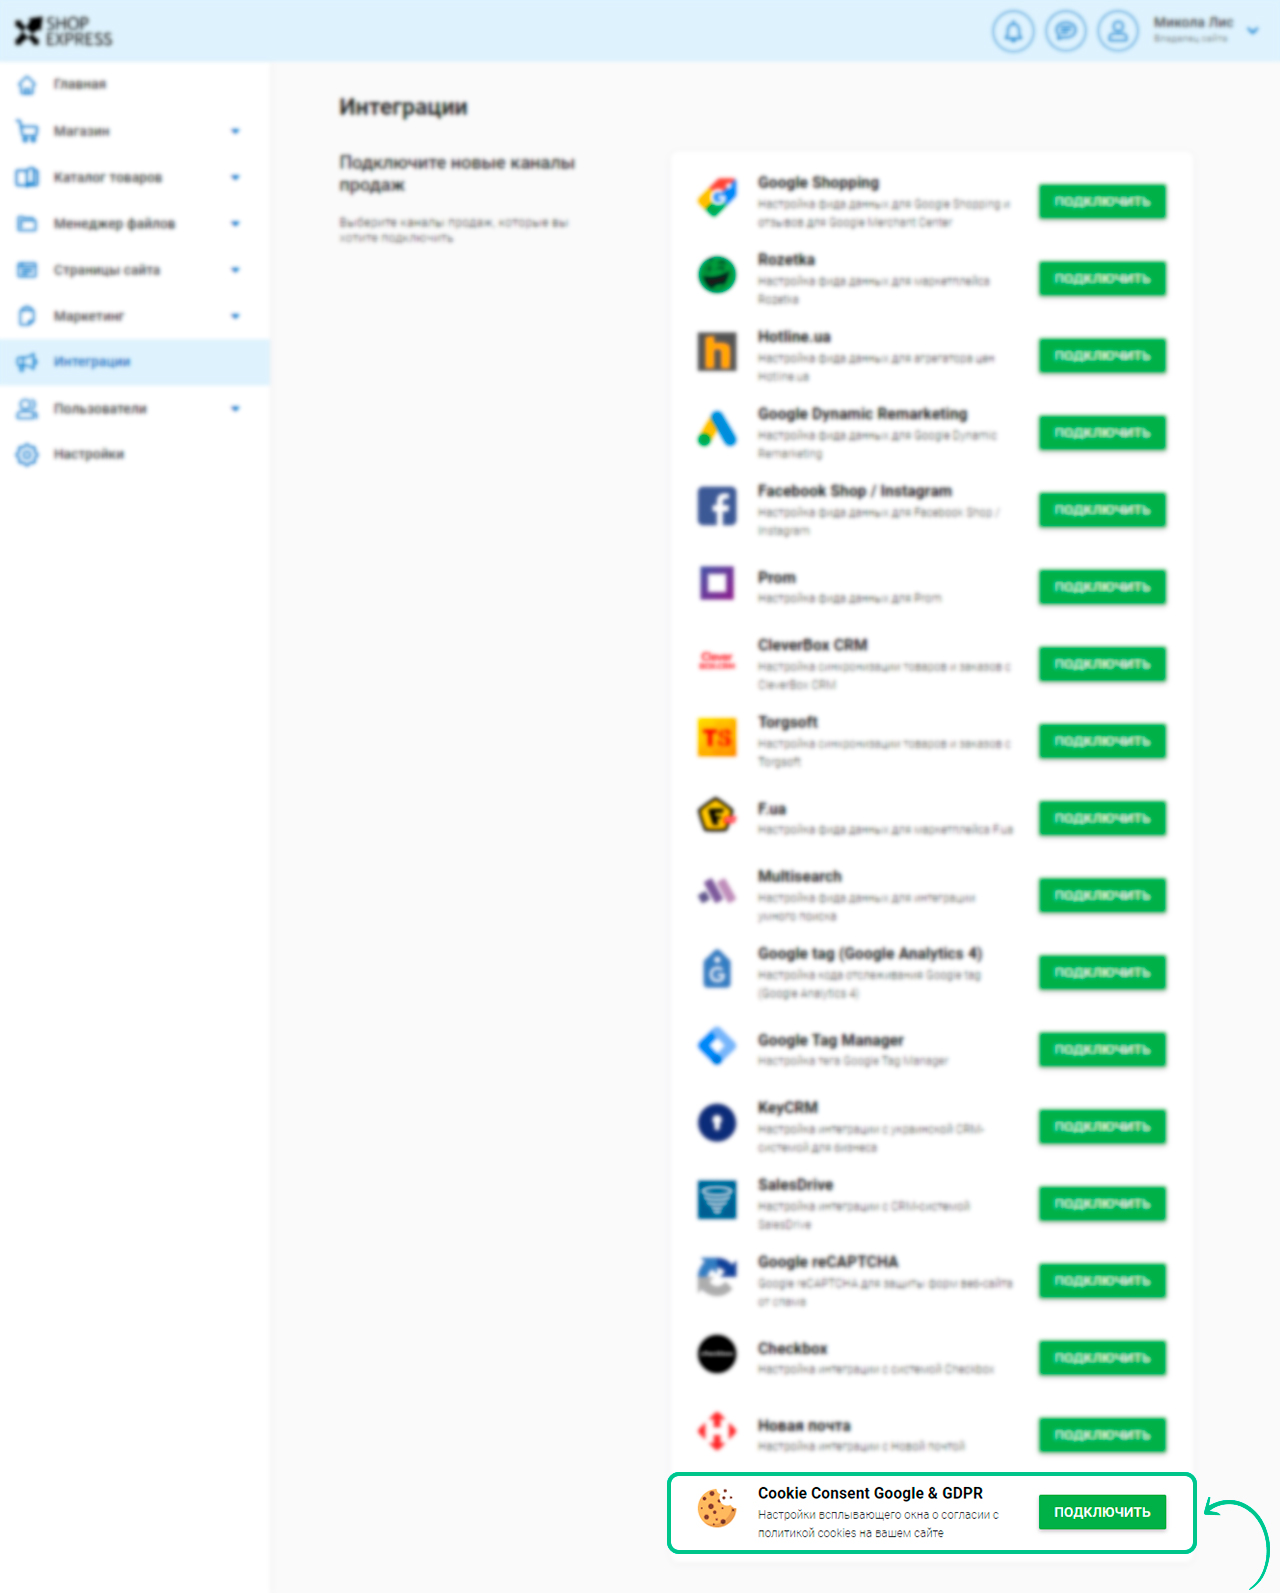Expand Каталог товаров submenu arrow
The image size is (1280, 1593).
(x=235, y=177)
